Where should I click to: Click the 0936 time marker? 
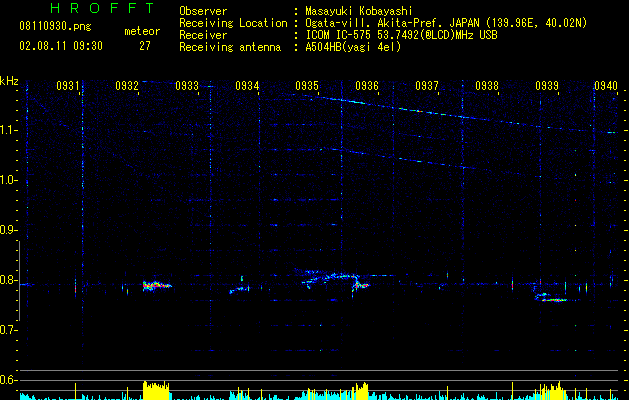pos(367,86)
